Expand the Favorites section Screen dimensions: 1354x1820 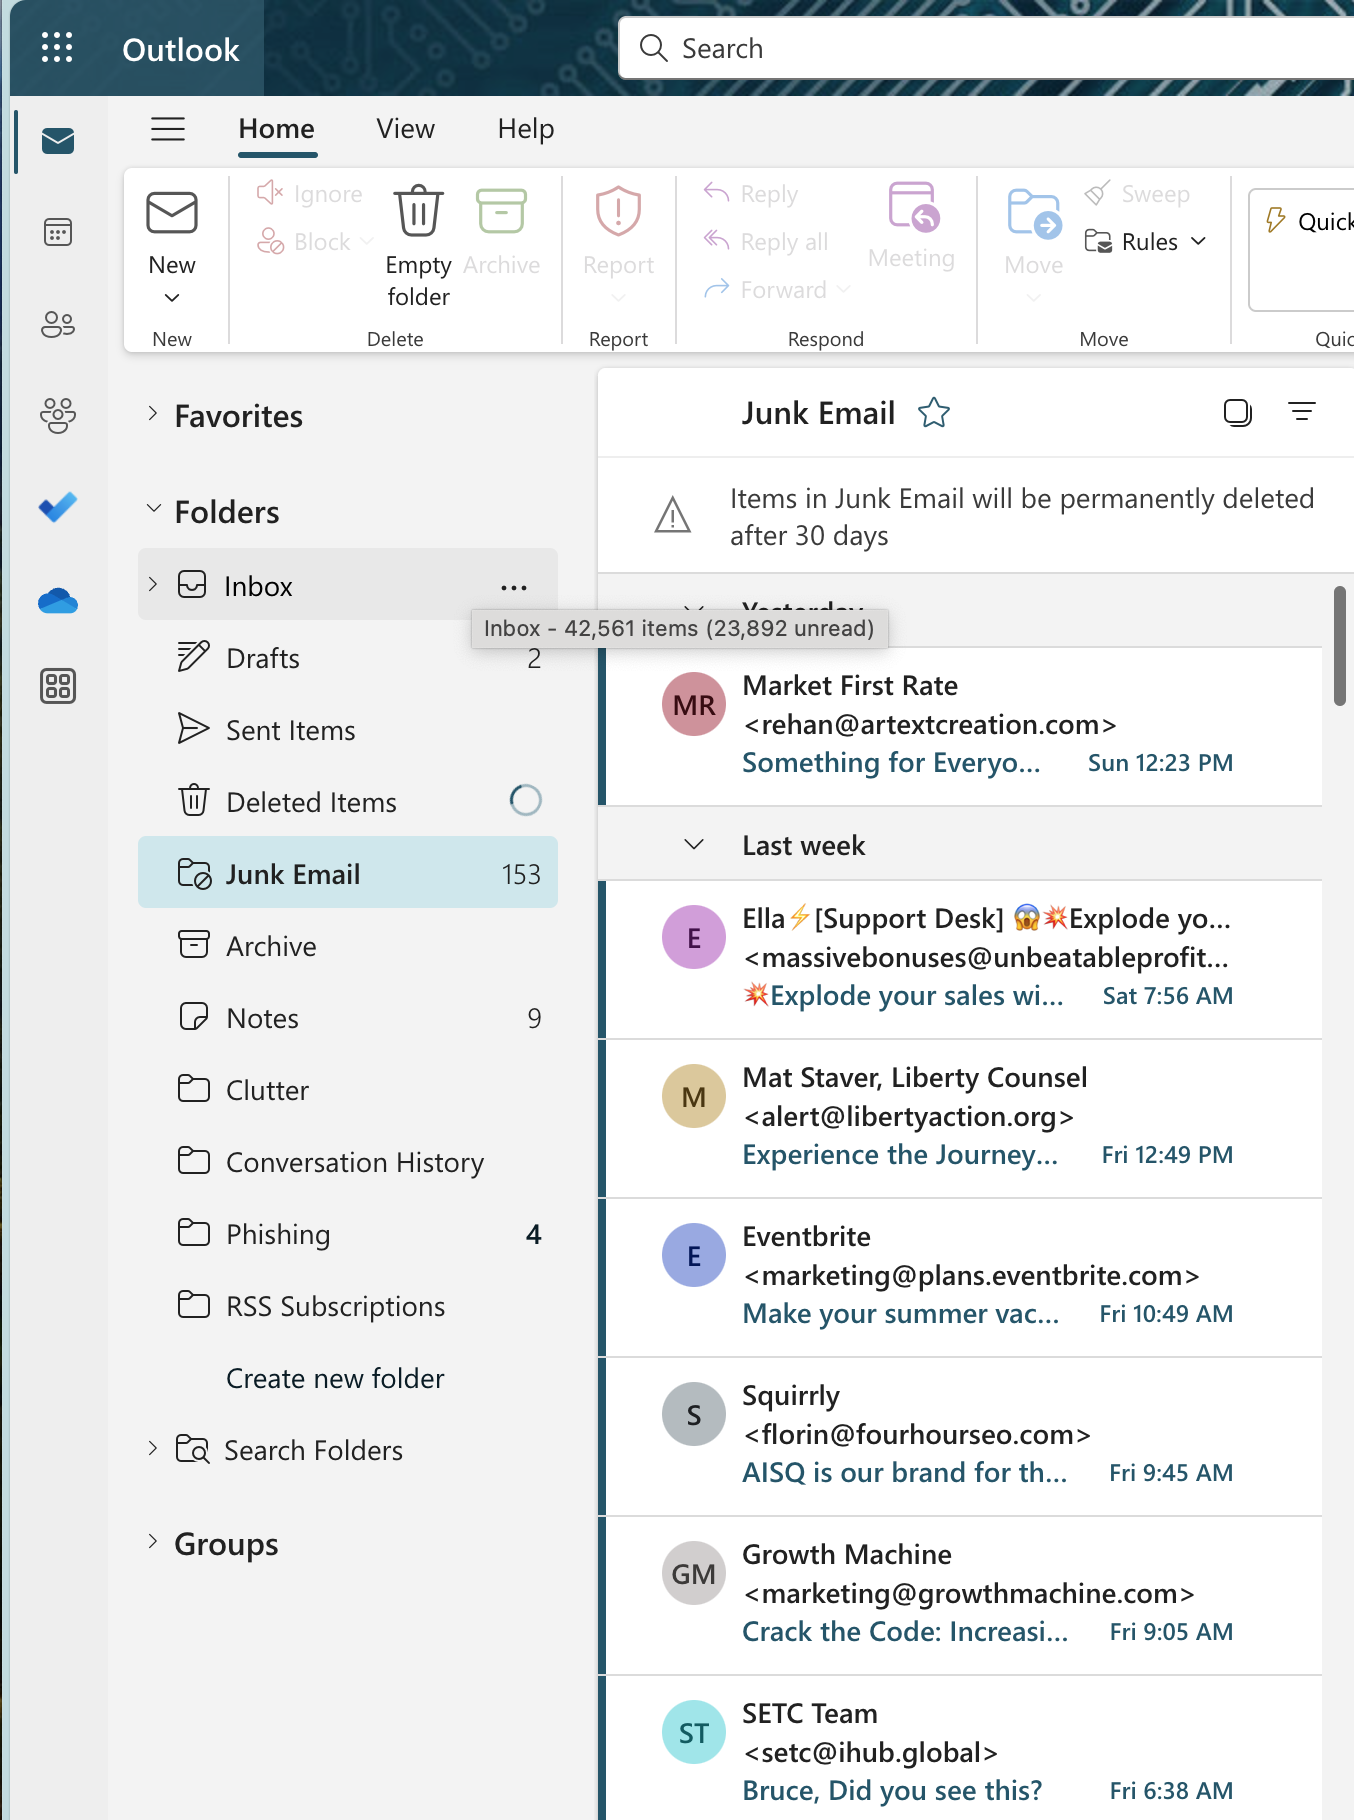click(153, 414)
